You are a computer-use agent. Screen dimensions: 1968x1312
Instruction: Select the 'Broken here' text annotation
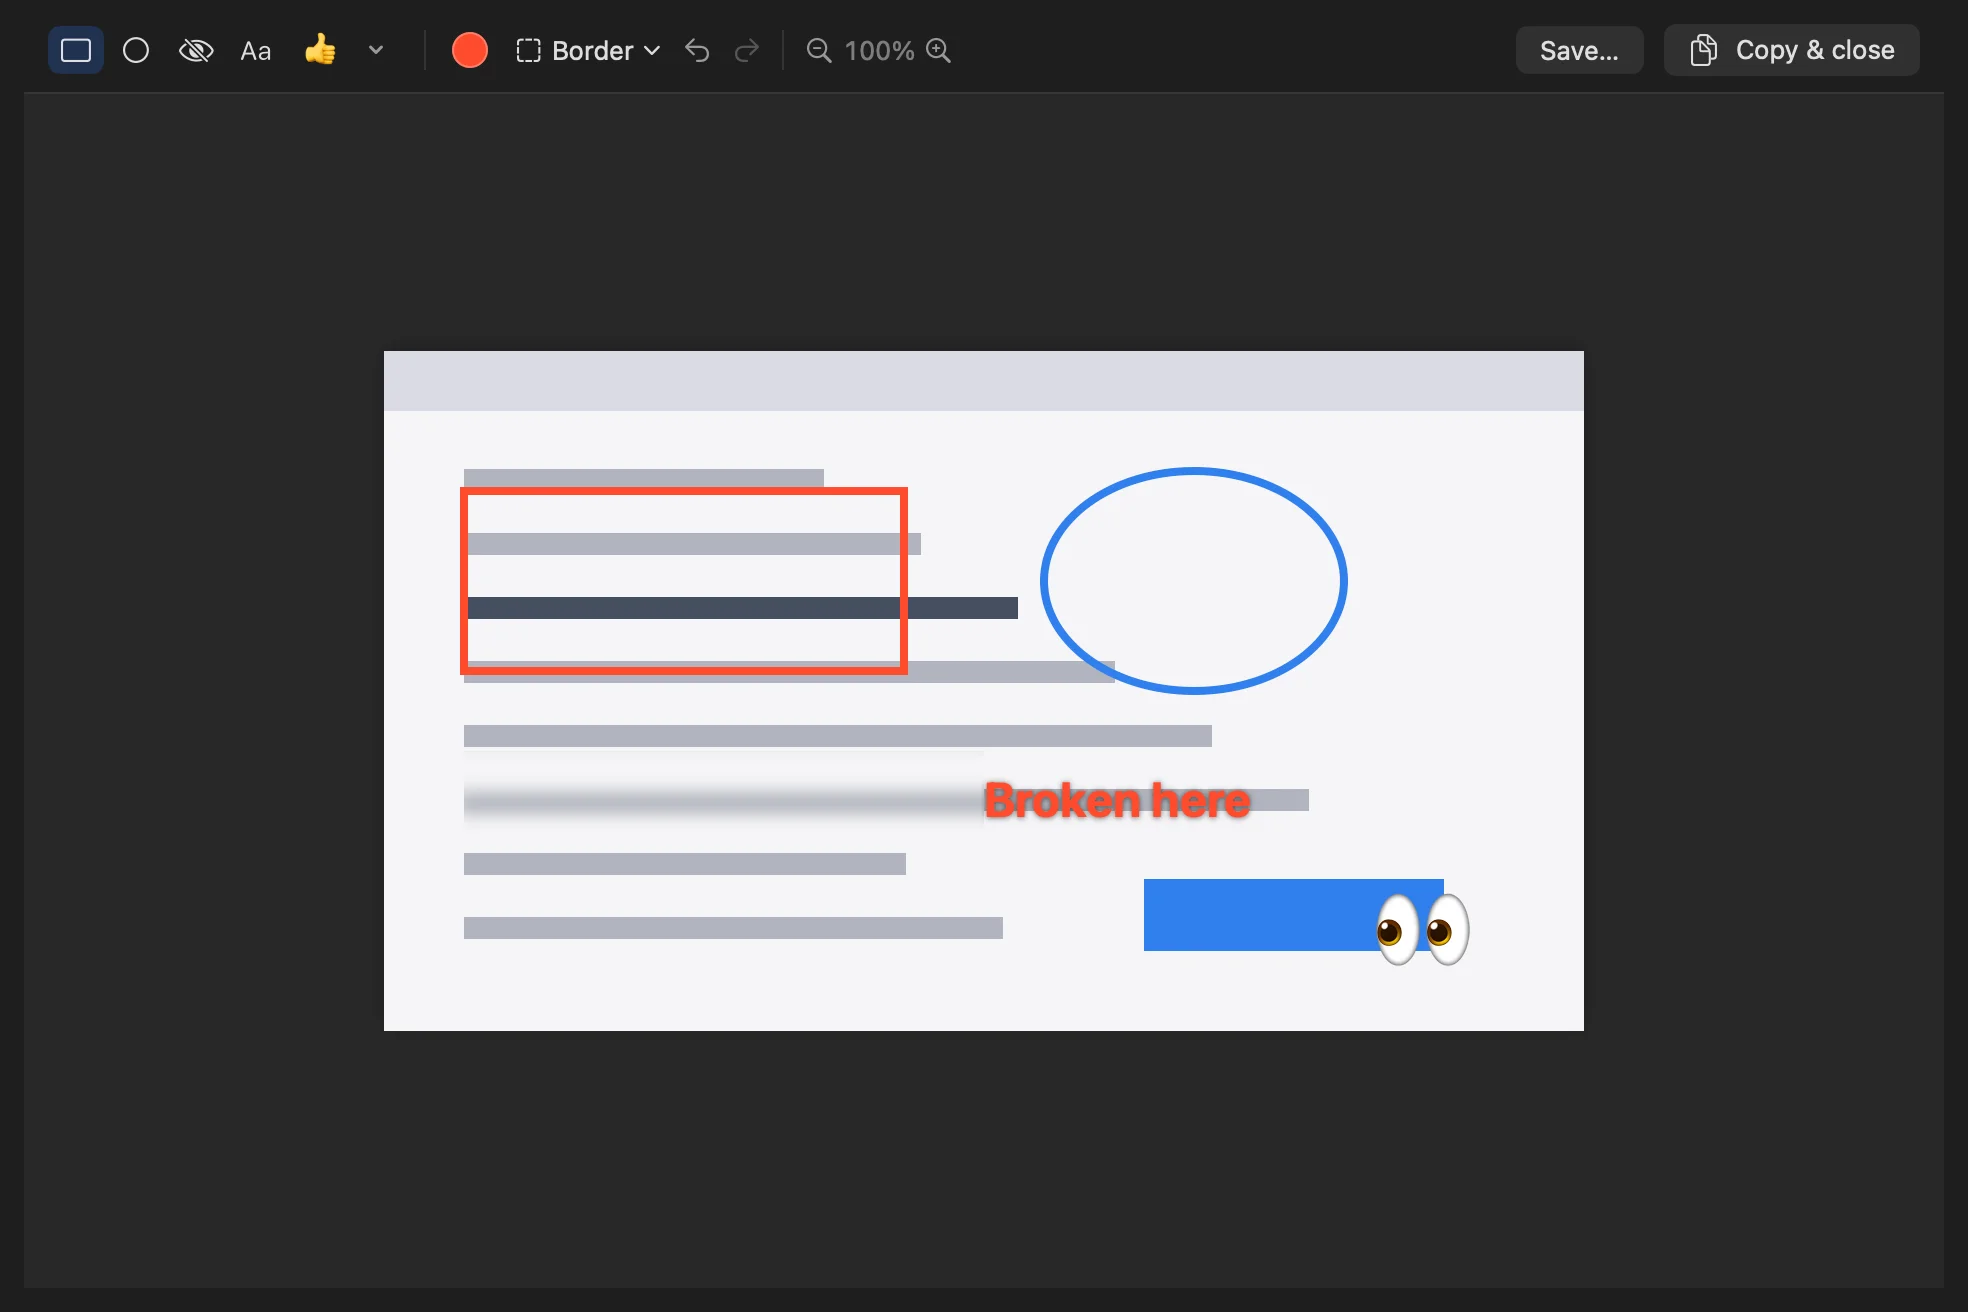(1117, 800)
